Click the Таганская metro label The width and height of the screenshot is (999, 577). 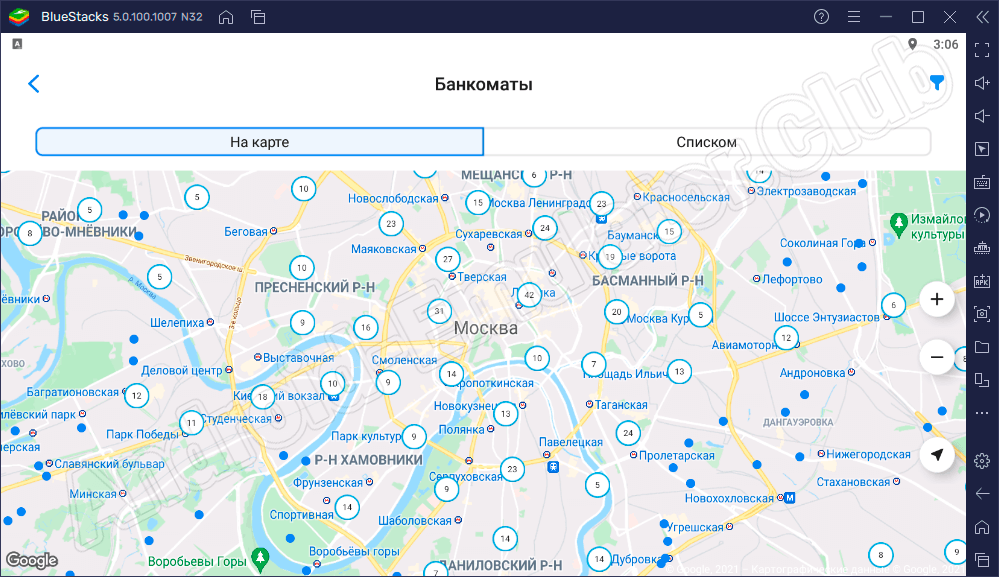[x=621, y=405]
